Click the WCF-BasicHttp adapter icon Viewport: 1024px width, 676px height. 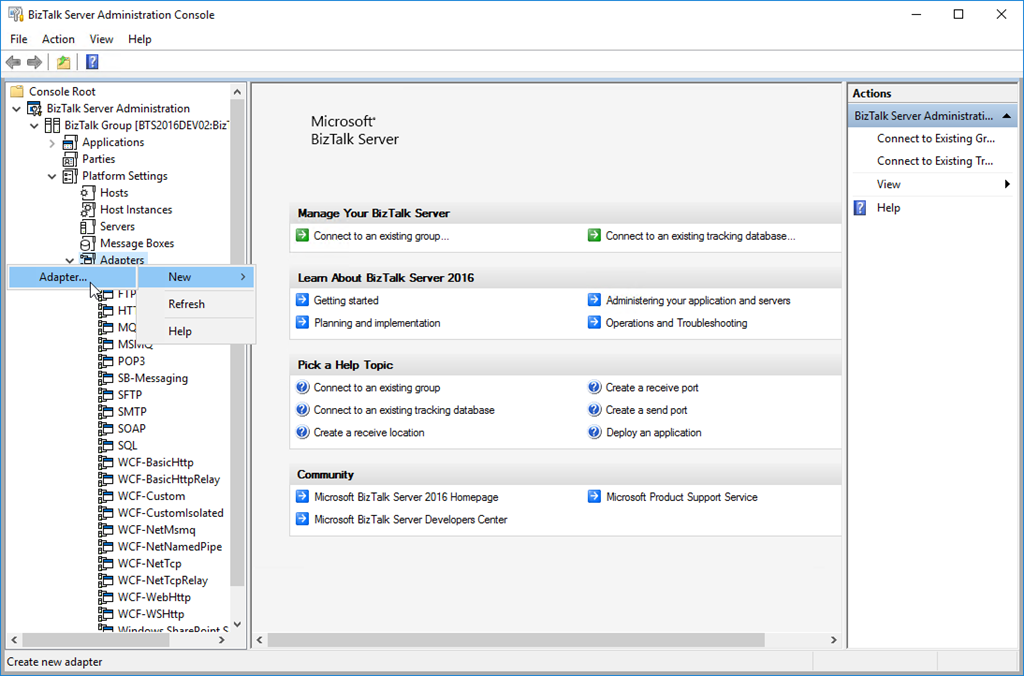pos(105,462)
